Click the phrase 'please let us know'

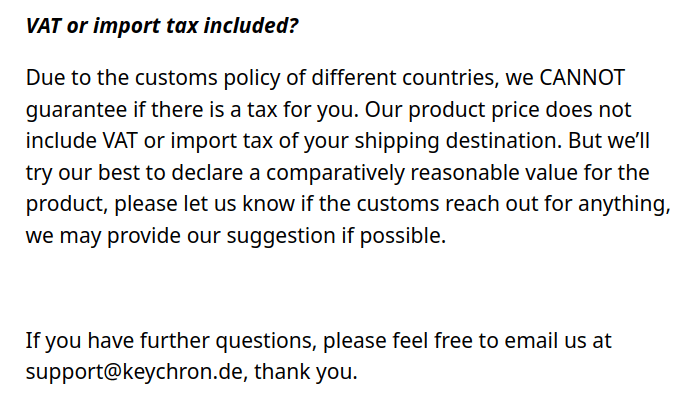point(205,204)
